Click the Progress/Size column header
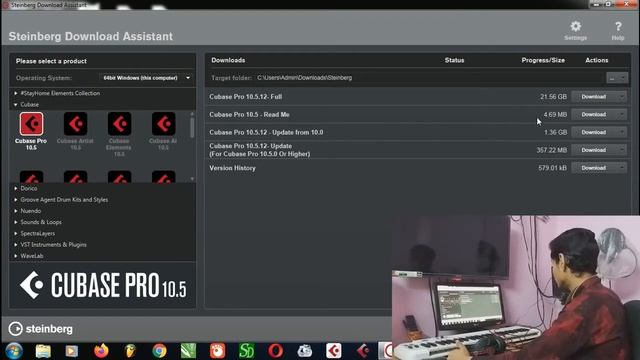 tap(543, 60)
